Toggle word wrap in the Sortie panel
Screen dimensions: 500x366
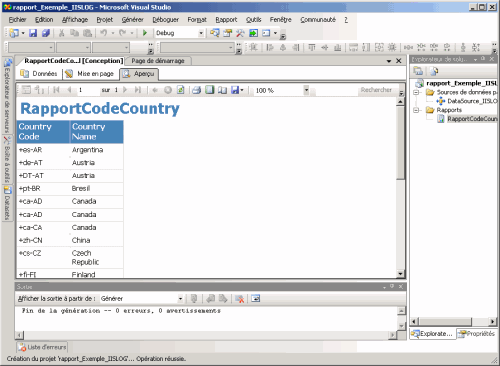255,299
